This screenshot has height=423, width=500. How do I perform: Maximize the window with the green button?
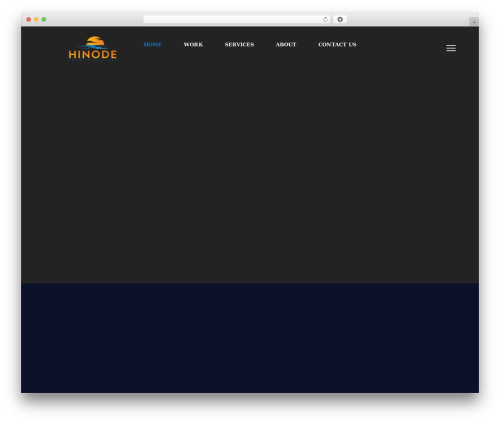click(x=44, y=19)
